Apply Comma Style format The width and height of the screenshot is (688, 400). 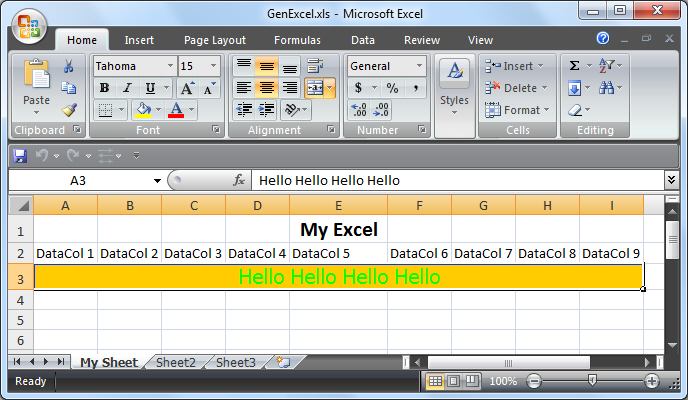[415, 88]
